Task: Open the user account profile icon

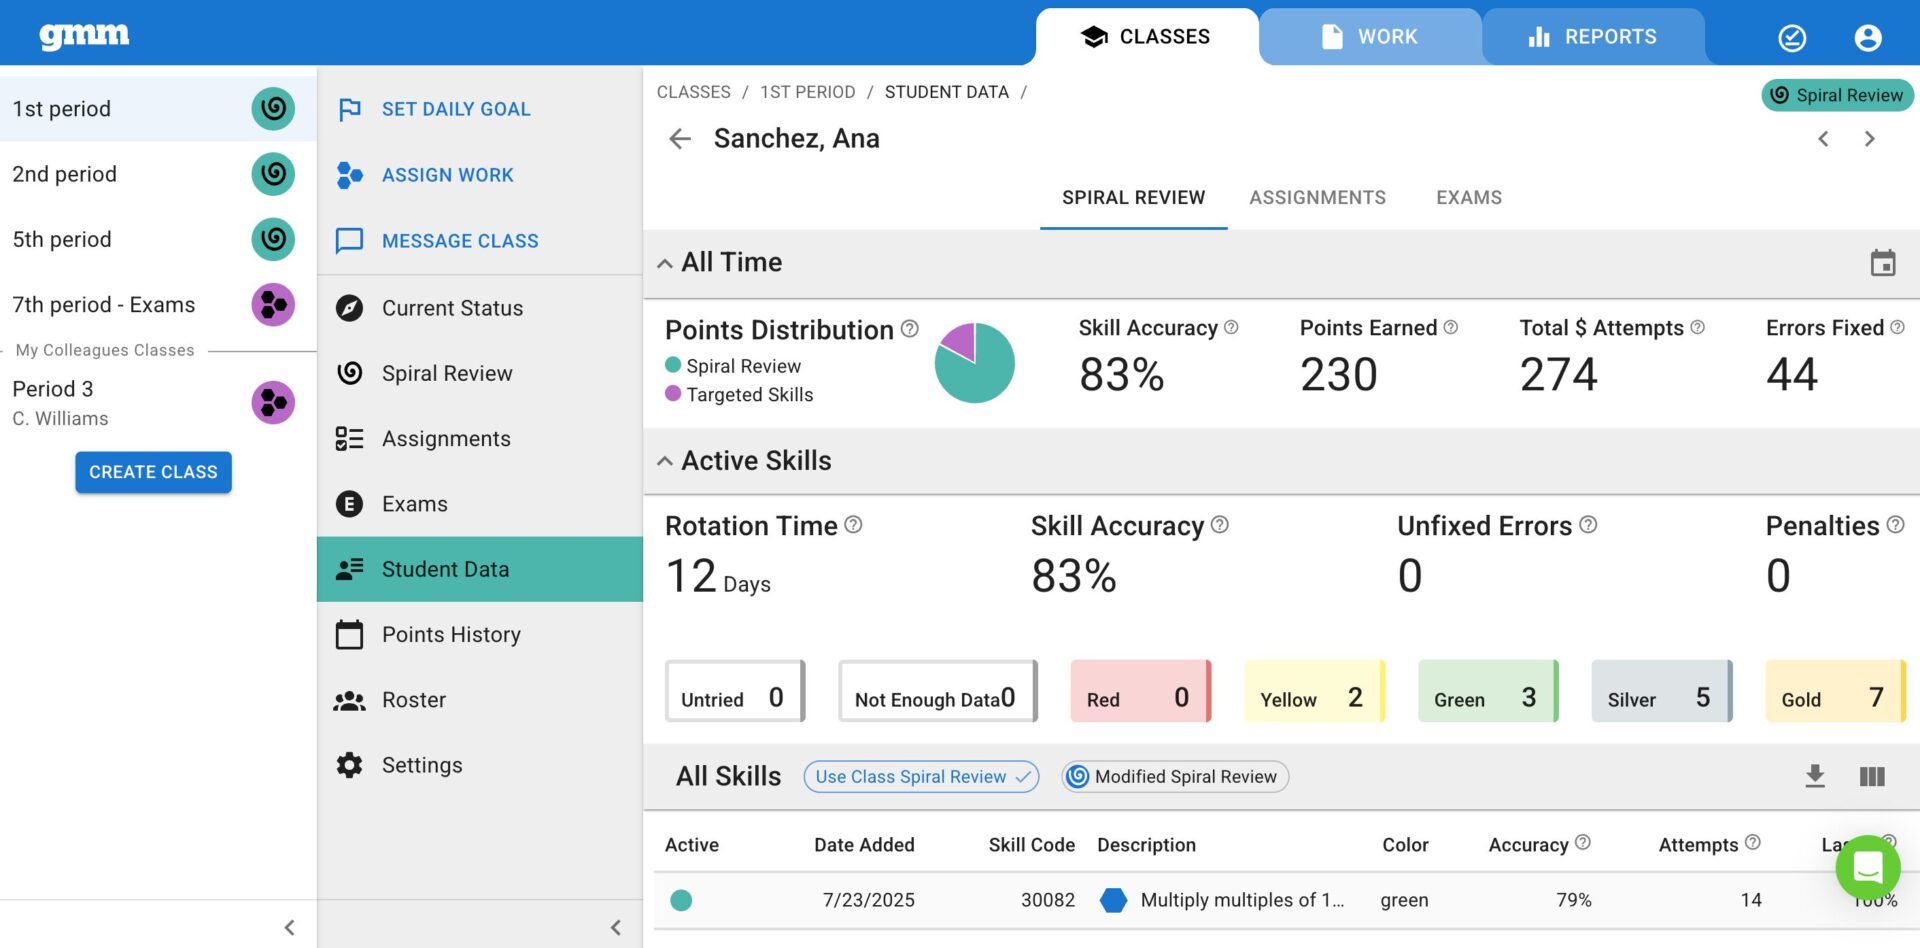Action: pos(1867,38)
